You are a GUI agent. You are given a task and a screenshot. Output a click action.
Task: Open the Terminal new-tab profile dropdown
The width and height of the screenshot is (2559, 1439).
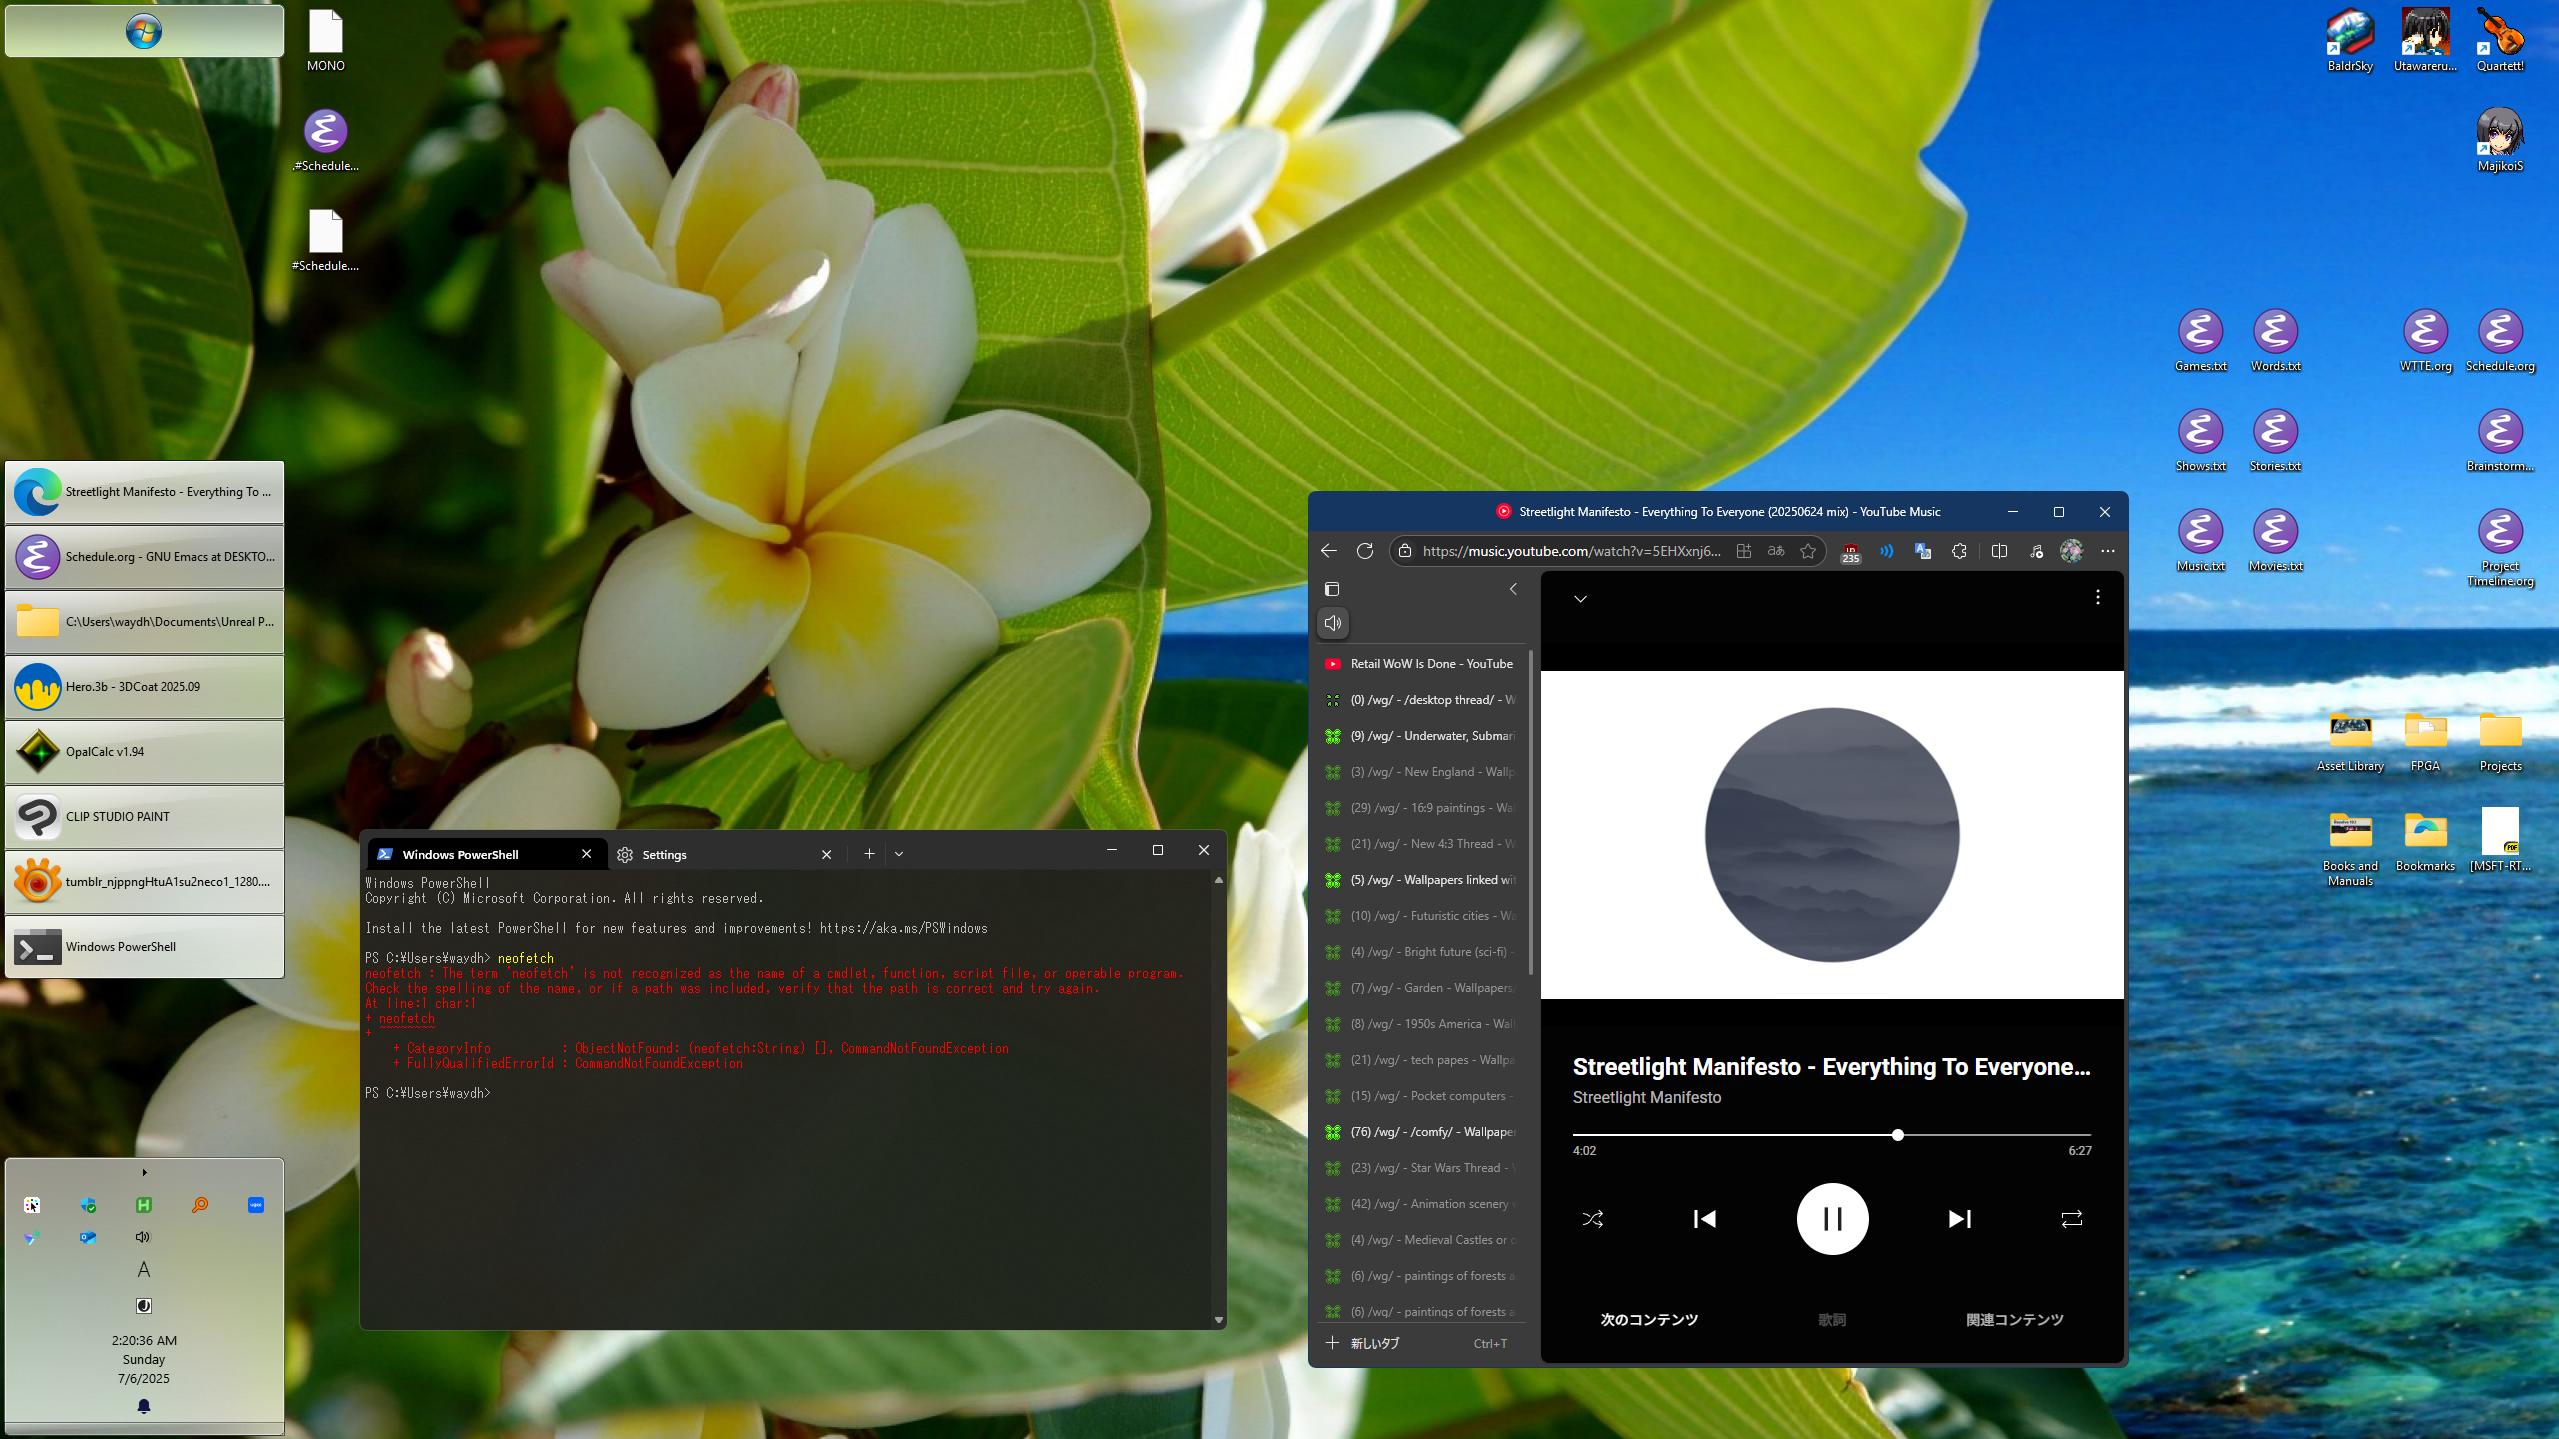click(x=899, y=854)
